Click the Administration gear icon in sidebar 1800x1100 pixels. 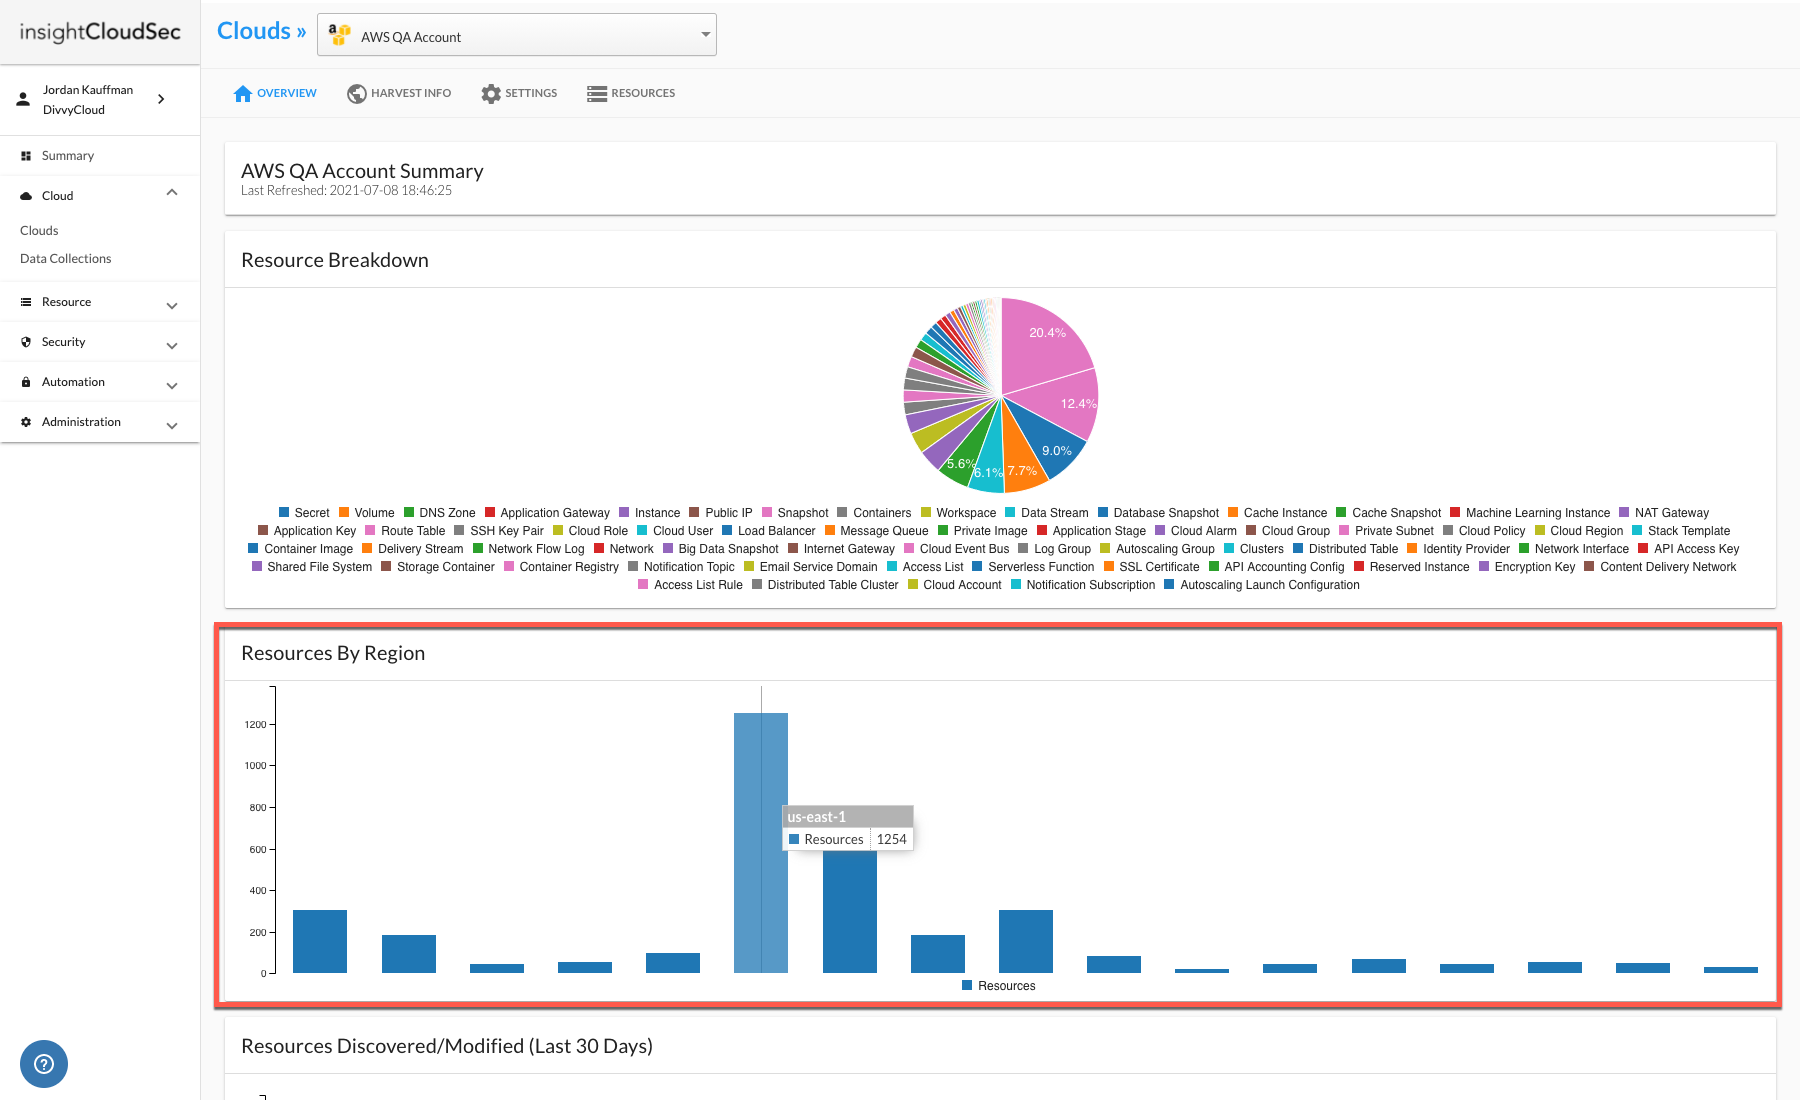[x=26, y=422]
